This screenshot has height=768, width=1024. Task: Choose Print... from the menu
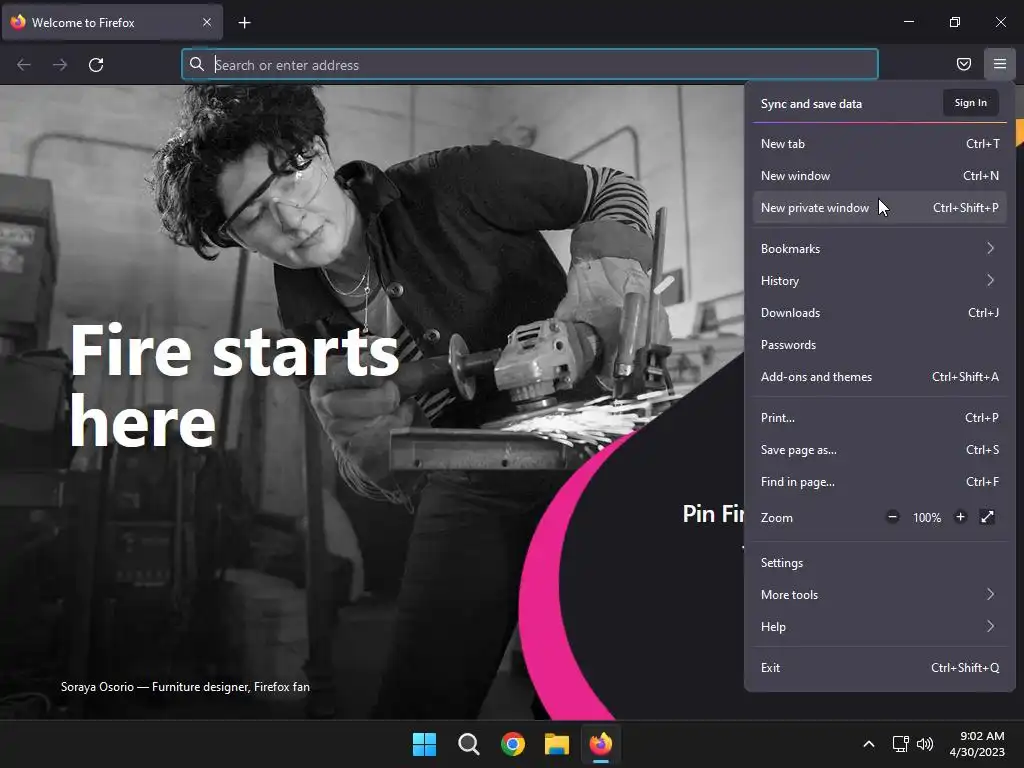point(880,418)
